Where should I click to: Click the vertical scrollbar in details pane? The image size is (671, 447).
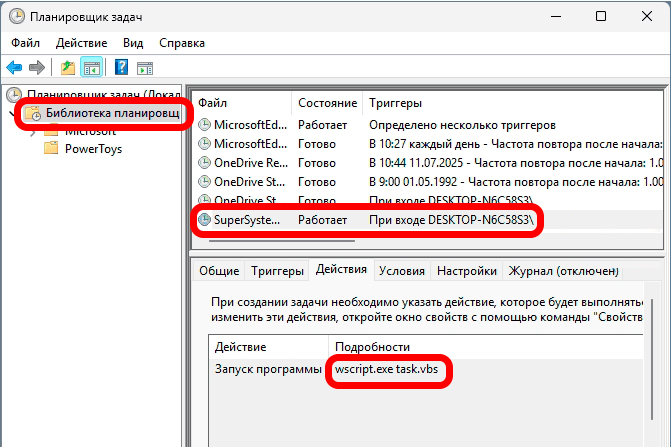(652, 359)
